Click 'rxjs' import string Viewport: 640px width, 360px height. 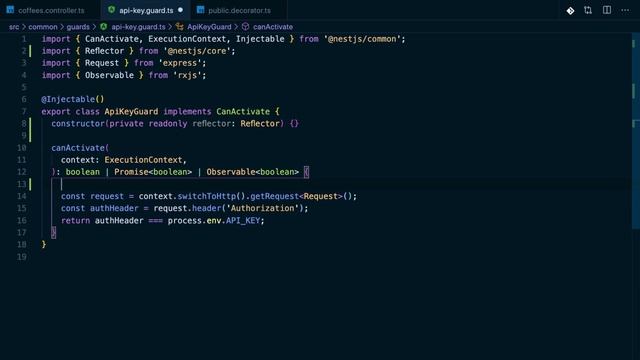pyautogui.click(x=187, y=76)
